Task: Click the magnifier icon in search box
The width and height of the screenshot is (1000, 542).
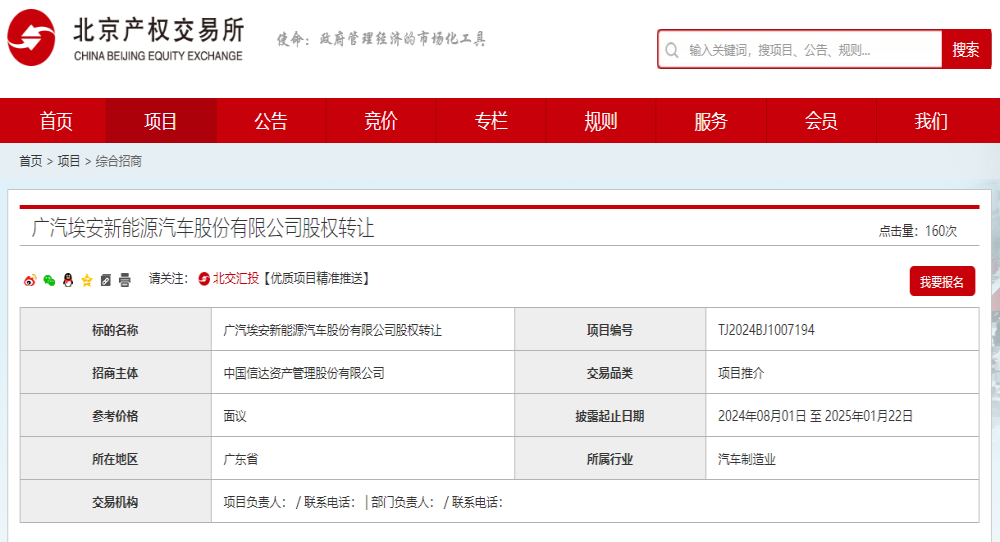Action: (672, 50)
